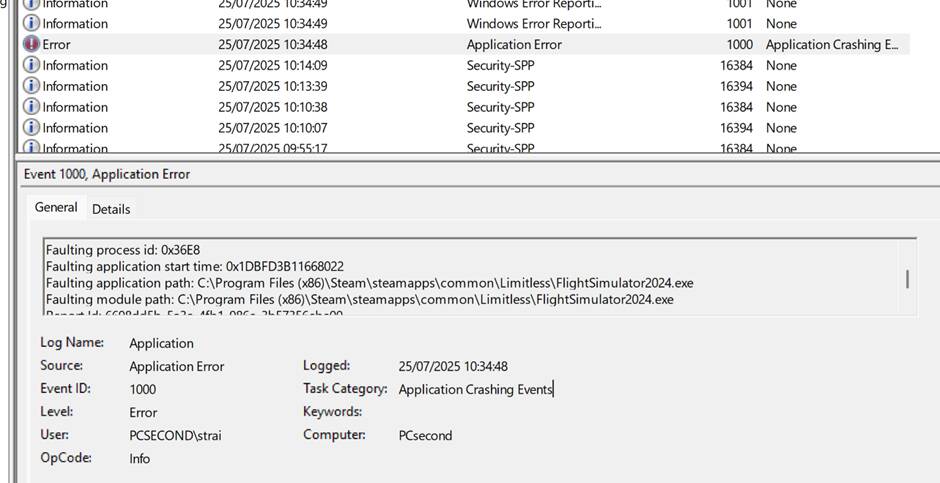Select Security-SPP event 16384 at 10:14:09
This screenshot has height=483, width=940.
(465, 65)
